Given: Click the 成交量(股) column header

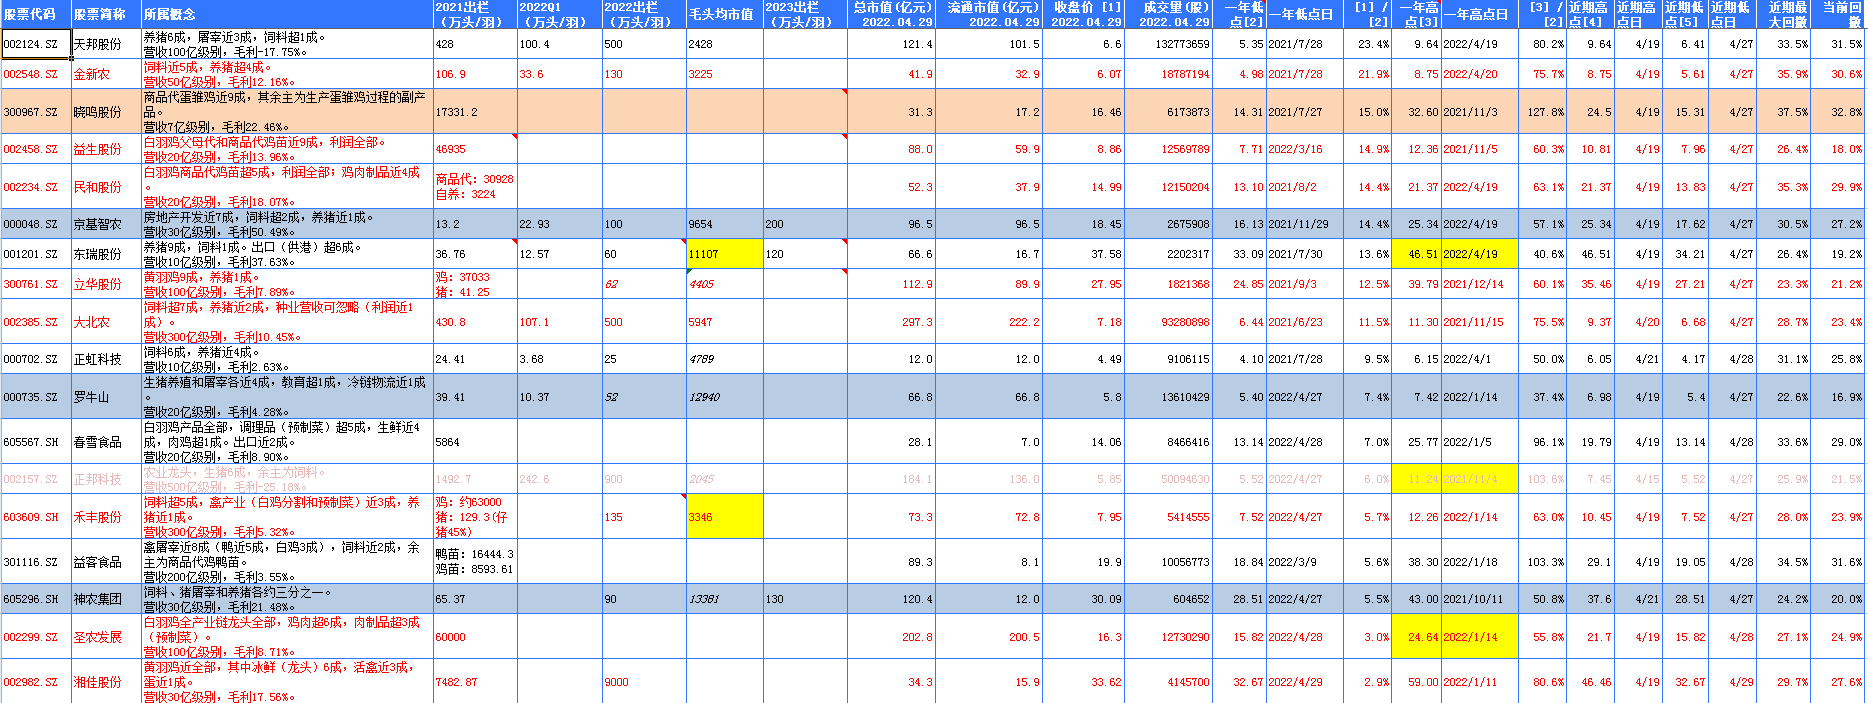Looking at the screenshot, I should point(1168,14).
